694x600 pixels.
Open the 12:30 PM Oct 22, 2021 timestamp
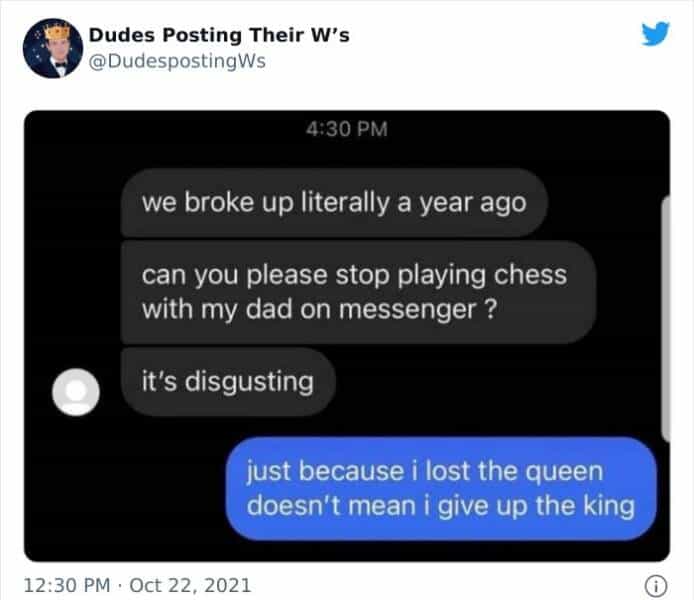(137, 585)
